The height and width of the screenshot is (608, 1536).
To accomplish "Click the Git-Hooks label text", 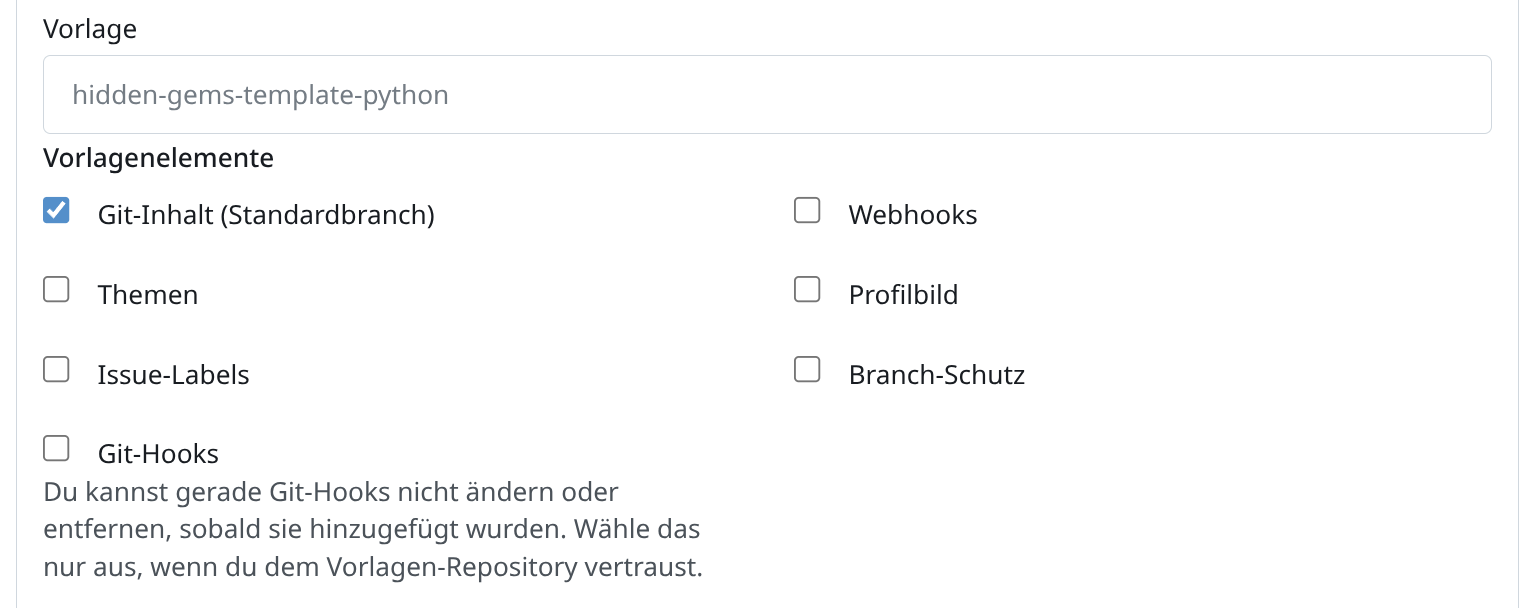I will (x=158, y=454).
